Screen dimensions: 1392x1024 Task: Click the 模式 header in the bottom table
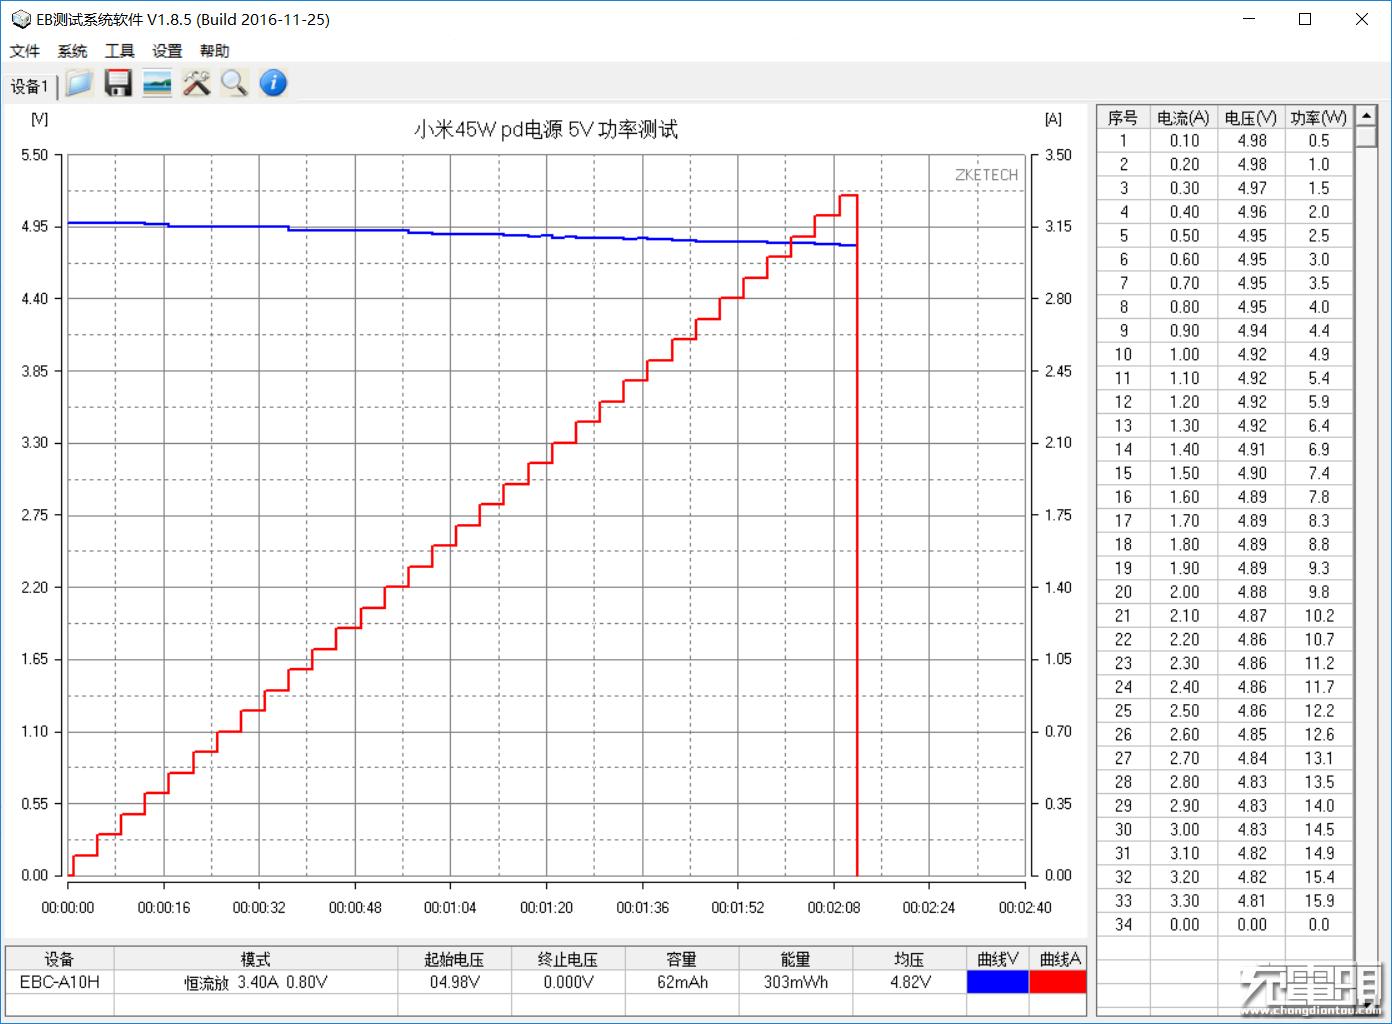coord(256,959)
